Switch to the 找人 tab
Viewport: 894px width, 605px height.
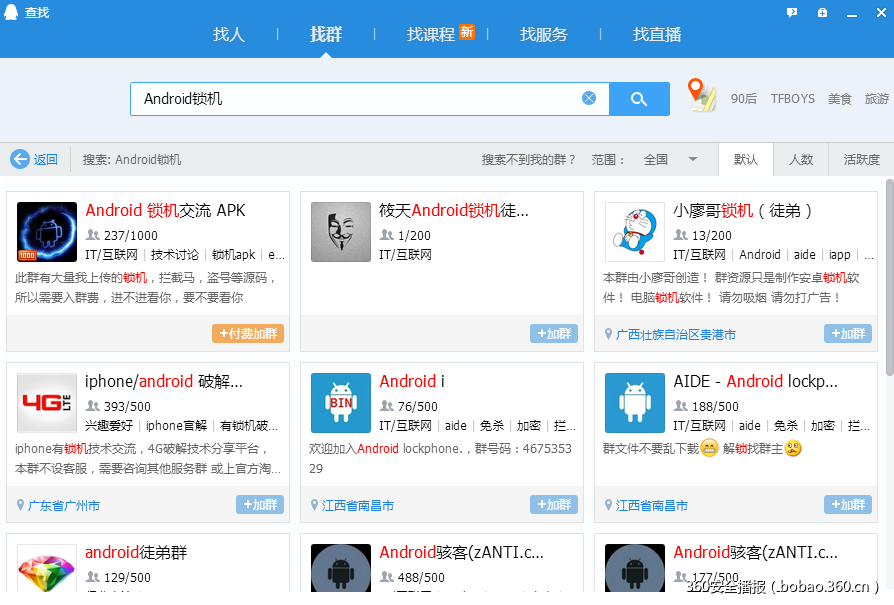pyautogui.click(x=228, y=34)
